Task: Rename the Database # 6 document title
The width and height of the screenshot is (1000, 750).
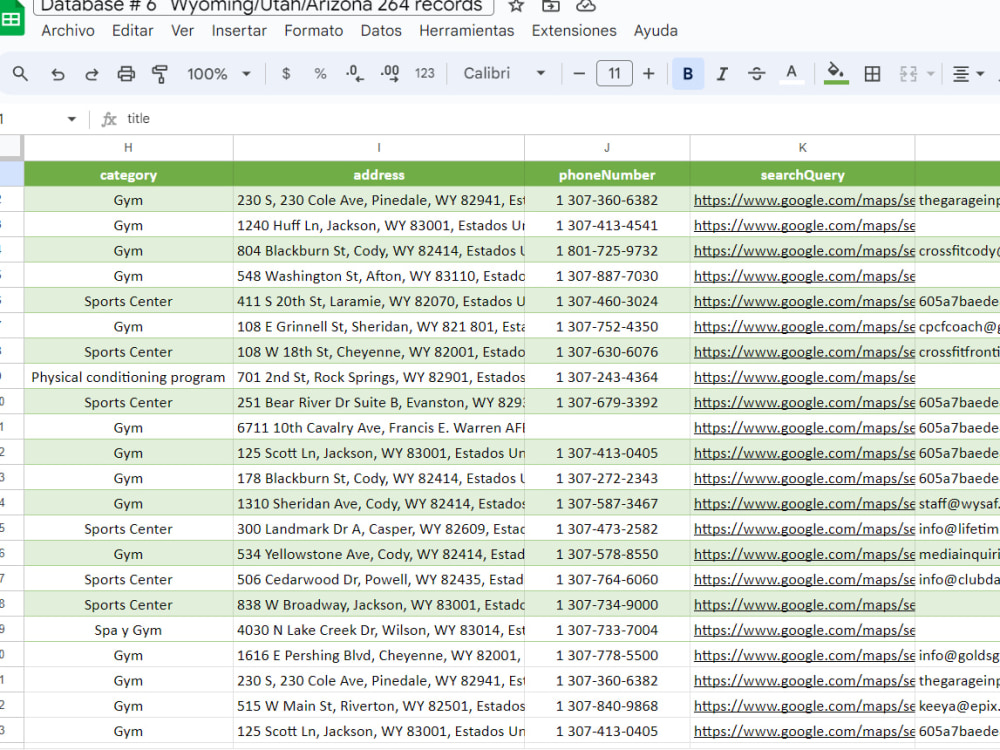Action: coord(263,6)
